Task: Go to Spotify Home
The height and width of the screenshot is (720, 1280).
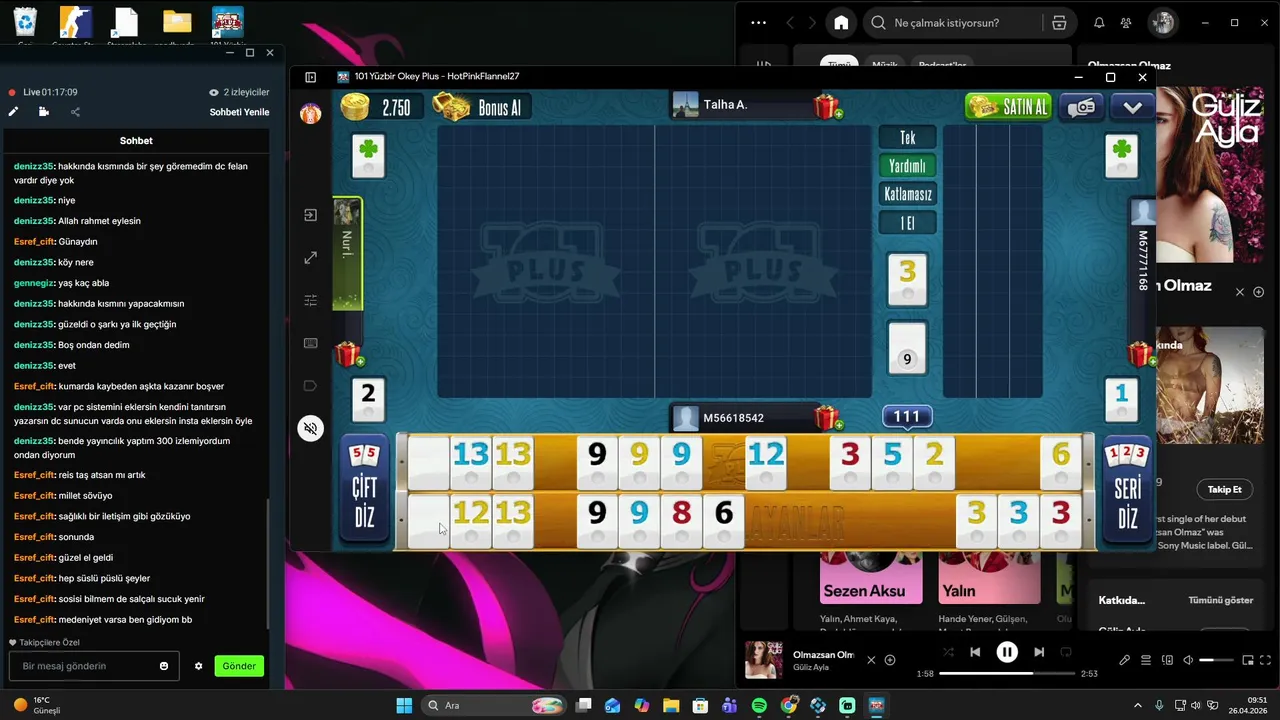Action: click(841, 23)
